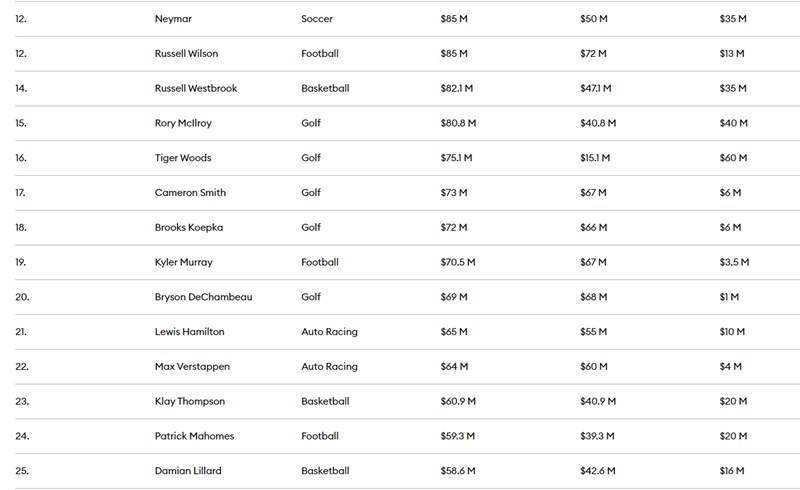Select the $3.5 M value in Kyler Murray's row
This screenshot has height=490, width=800.
click(x=734, y=263)
